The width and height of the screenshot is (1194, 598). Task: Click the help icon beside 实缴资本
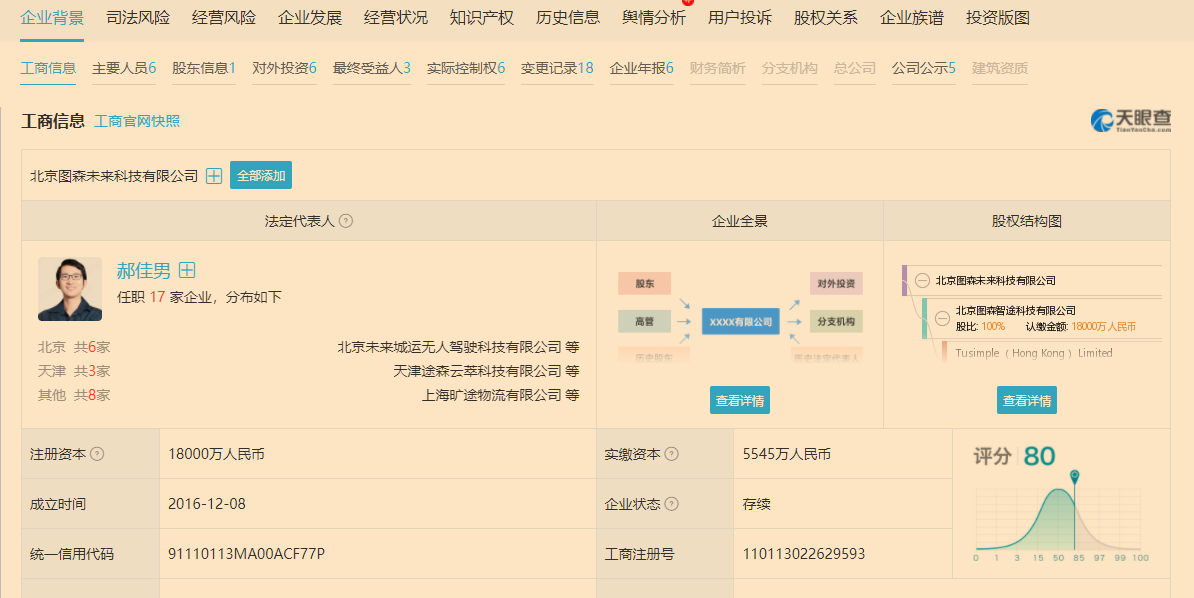[x=672, y=454]
